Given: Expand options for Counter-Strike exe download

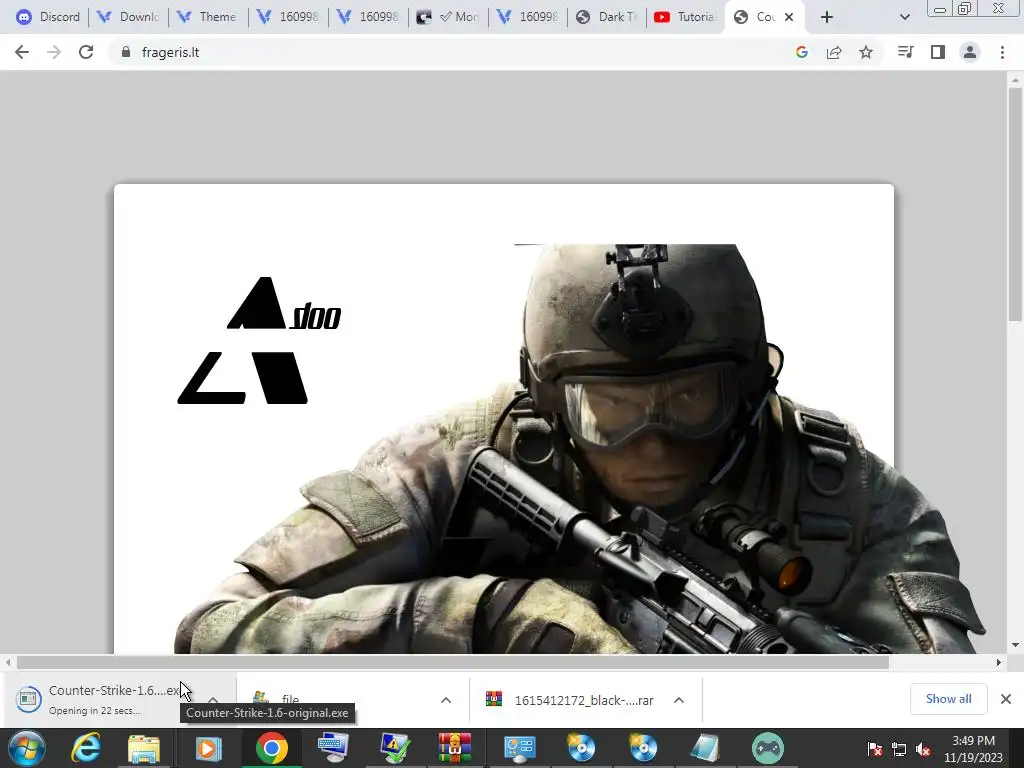Looking at the screenshot, I should (x=213, y=699).
